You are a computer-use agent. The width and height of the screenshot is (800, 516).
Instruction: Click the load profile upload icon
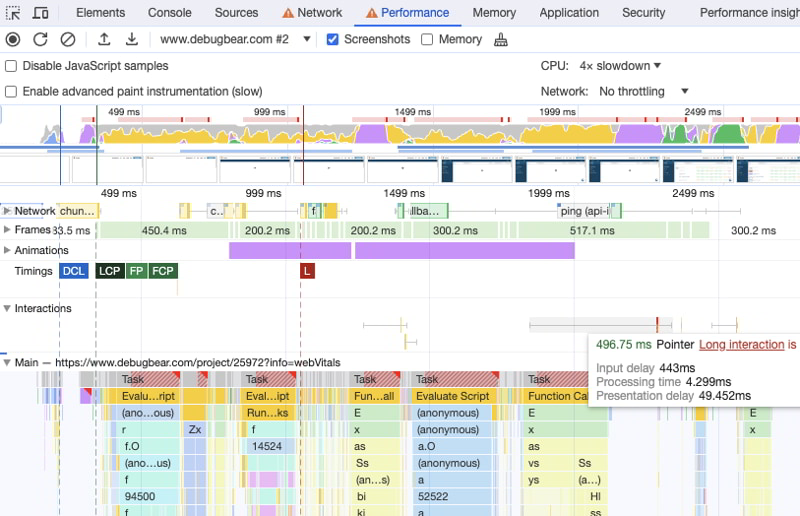click(x=104, y=39)
